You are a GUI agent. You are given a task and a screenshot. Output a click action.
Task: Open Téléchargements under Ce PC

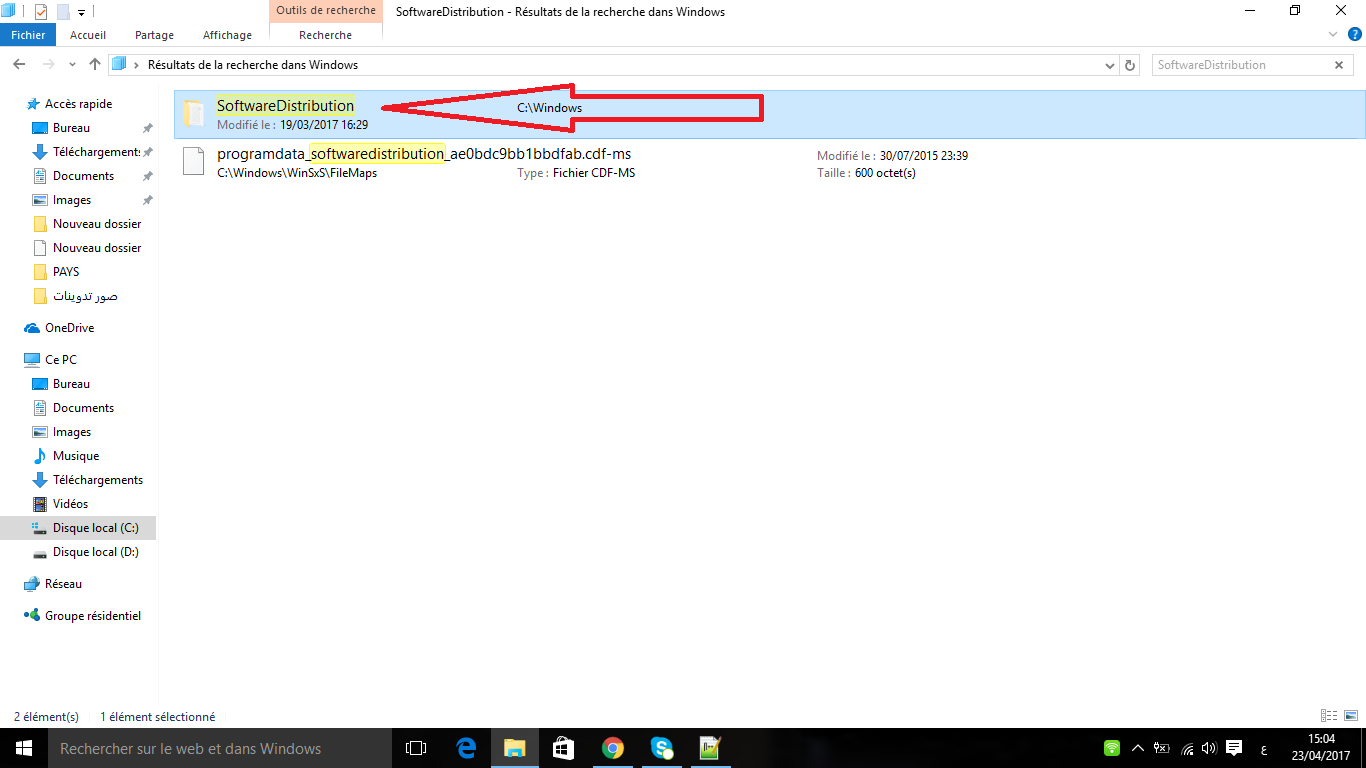(98, 480)
